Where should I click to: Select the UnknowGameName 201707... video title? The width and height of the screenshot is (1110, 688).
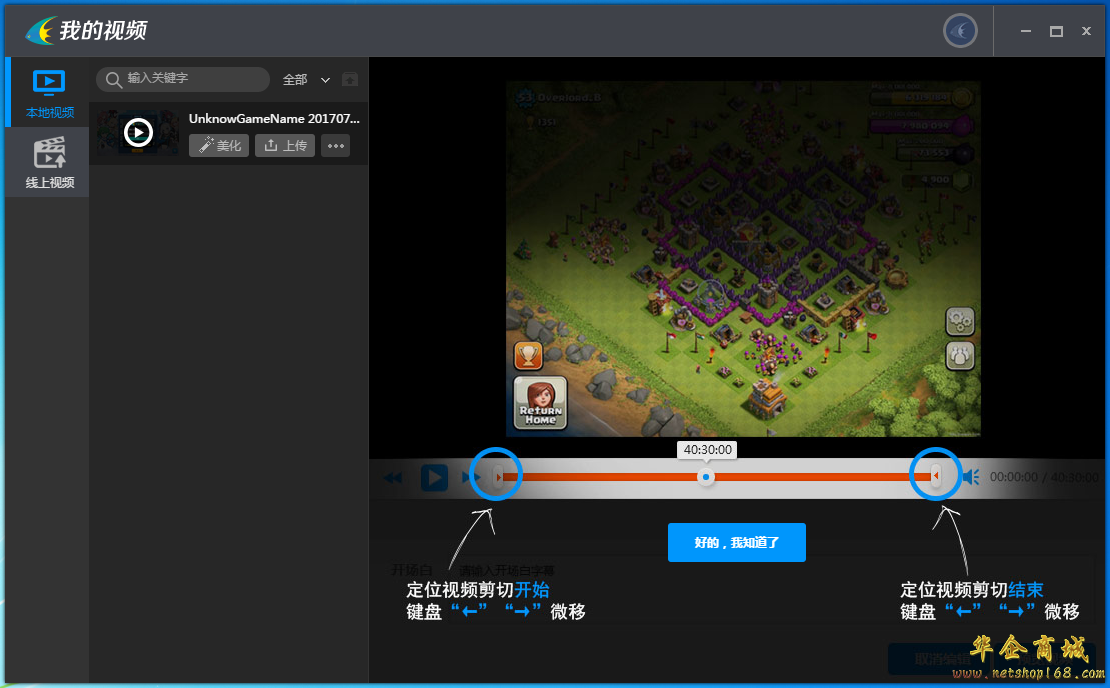(274, 119)
